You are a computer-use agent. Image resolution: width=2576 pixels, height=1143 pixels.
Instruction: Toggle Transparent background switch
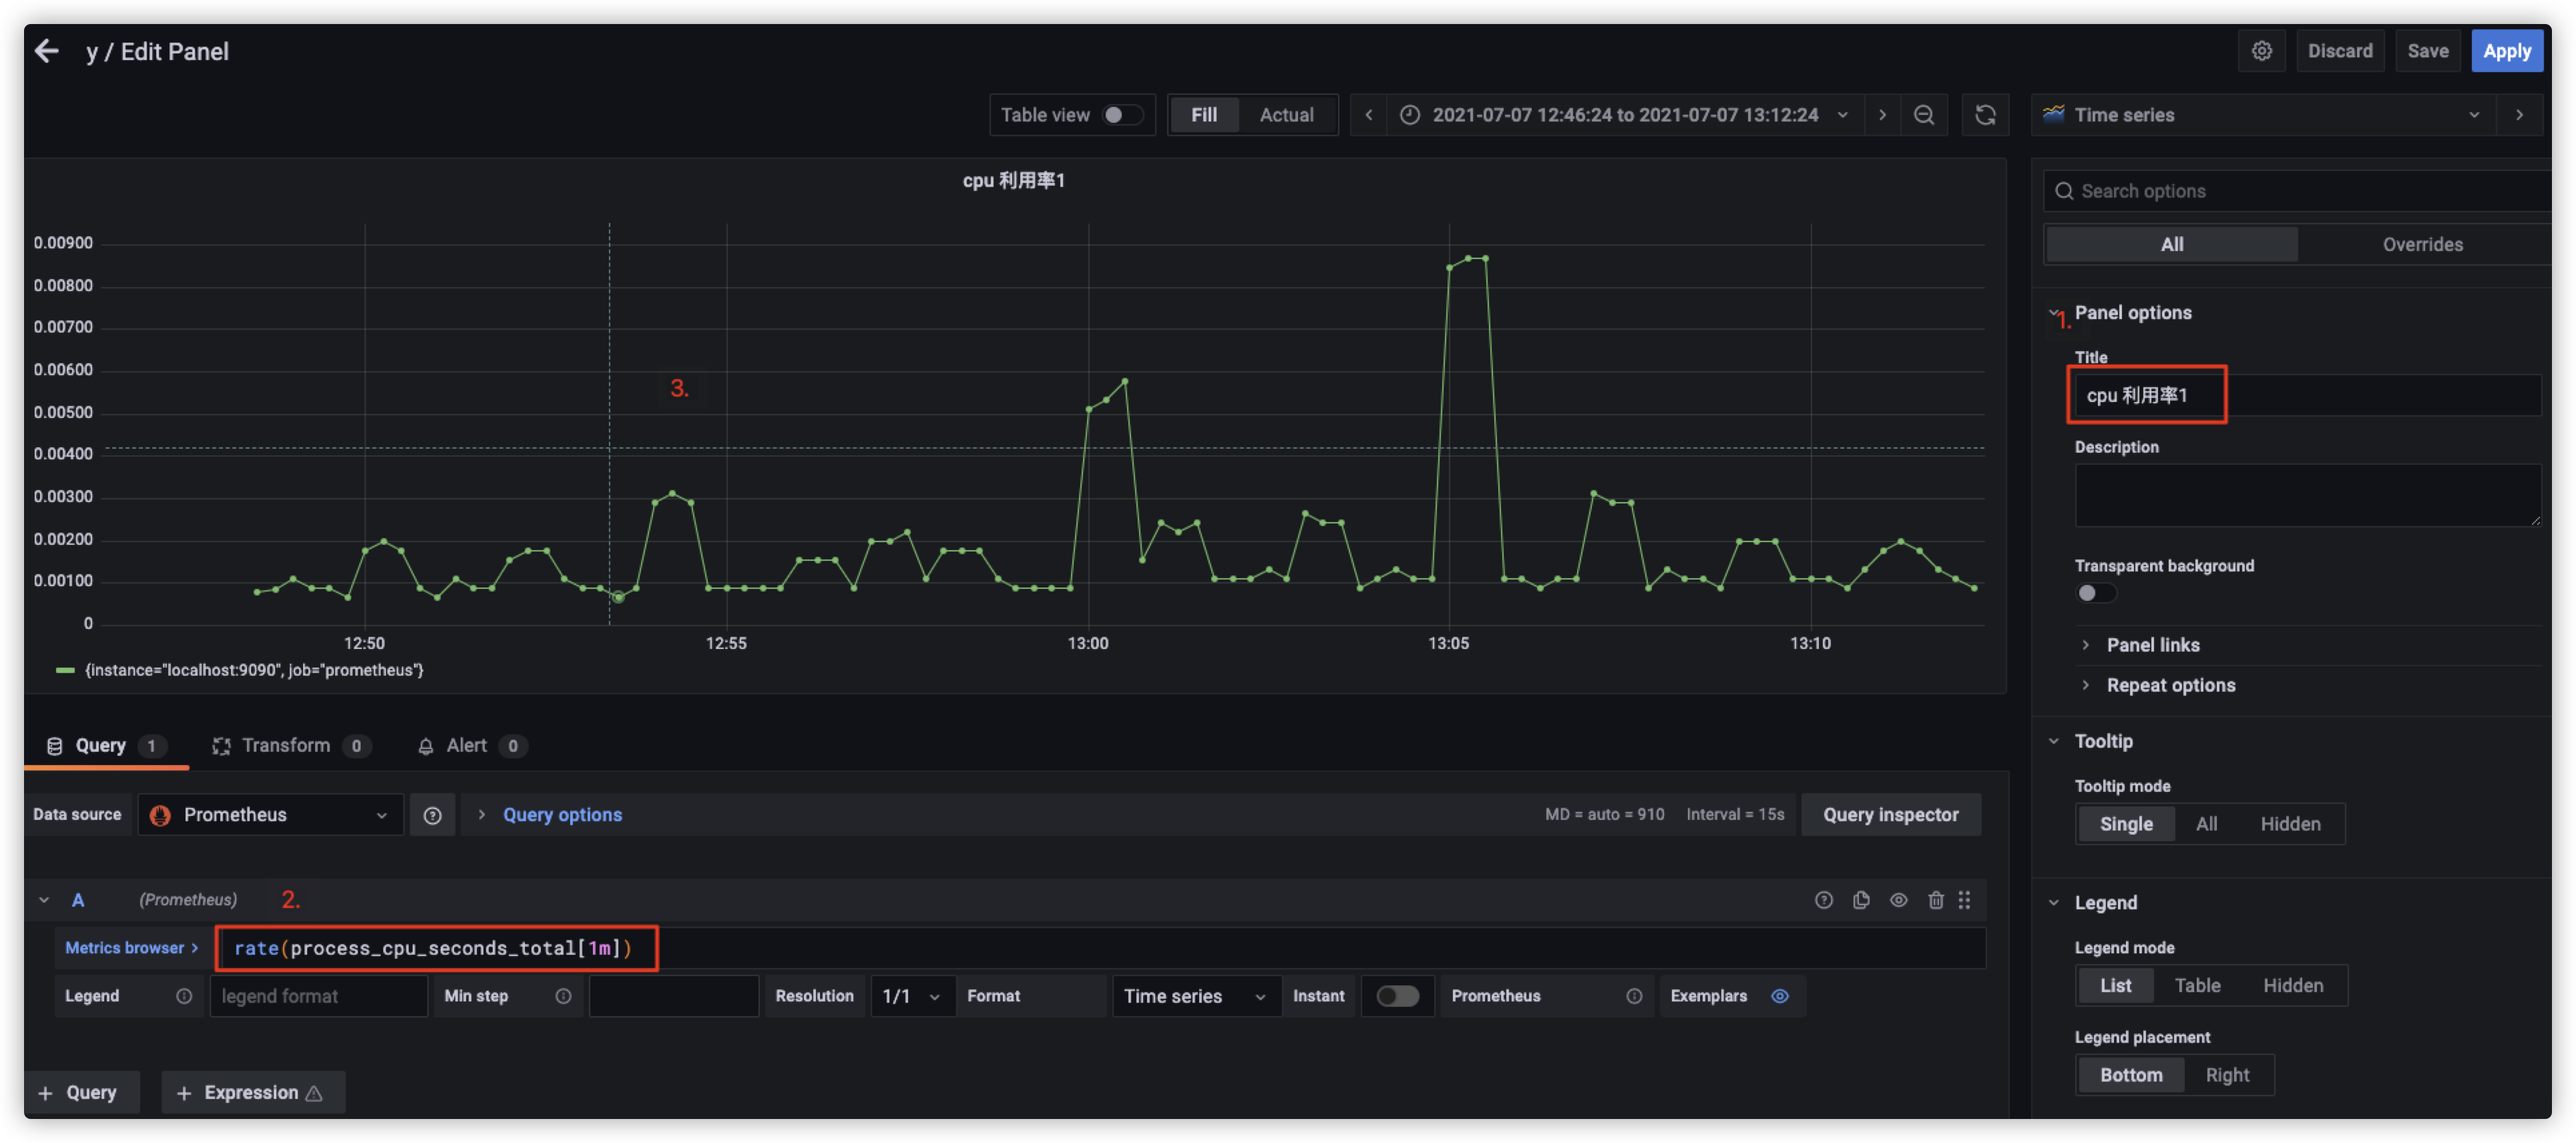tap(2095, 593)
